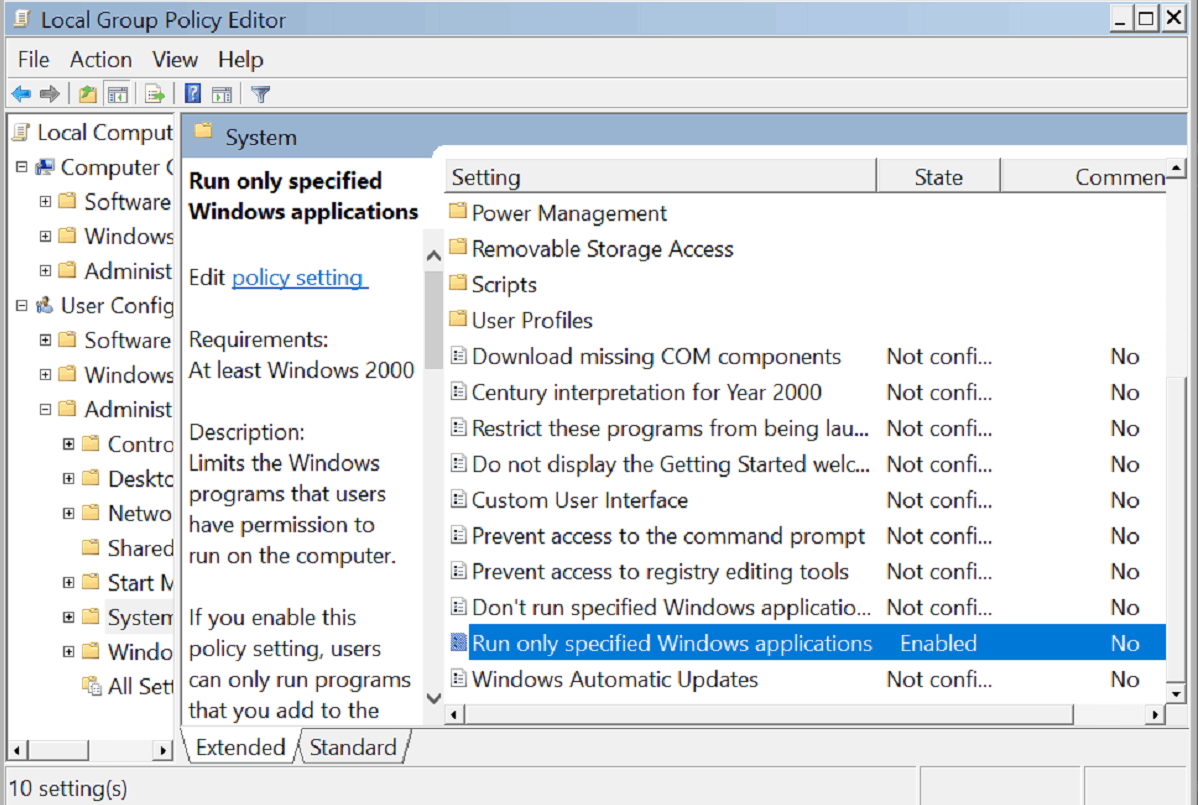This screenshot has width=1198, height=805.
Task: Open the File menu
Action: (34, 60)
